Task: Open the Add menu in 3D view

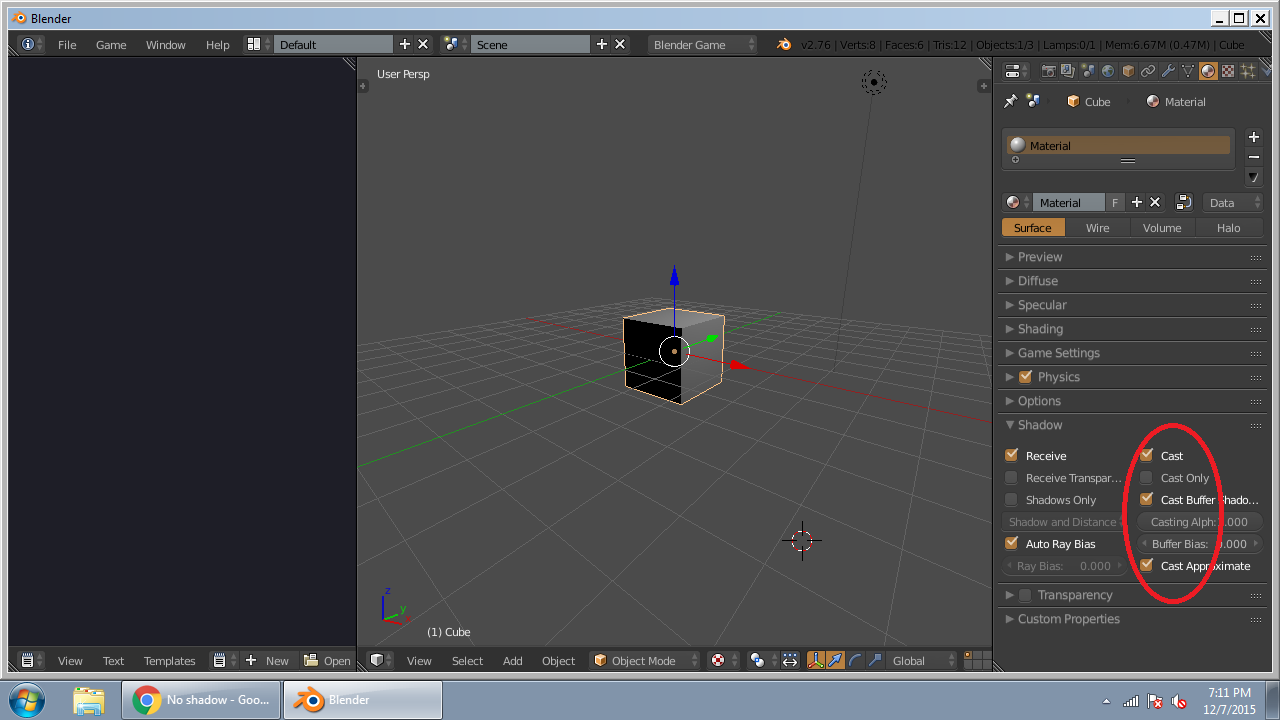Action: (x=513, y=660)
